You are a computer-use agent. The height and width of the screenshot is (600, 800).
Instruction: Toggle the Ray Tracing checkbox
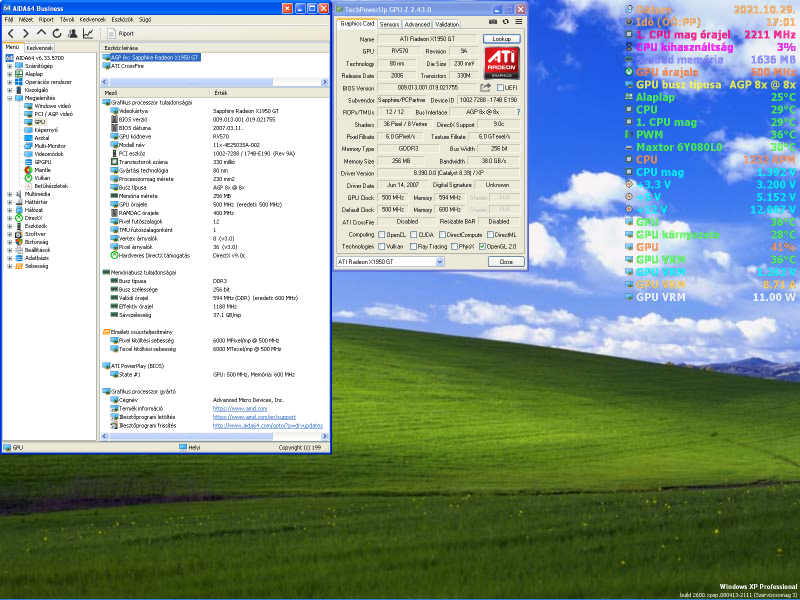tap(413, 246)
